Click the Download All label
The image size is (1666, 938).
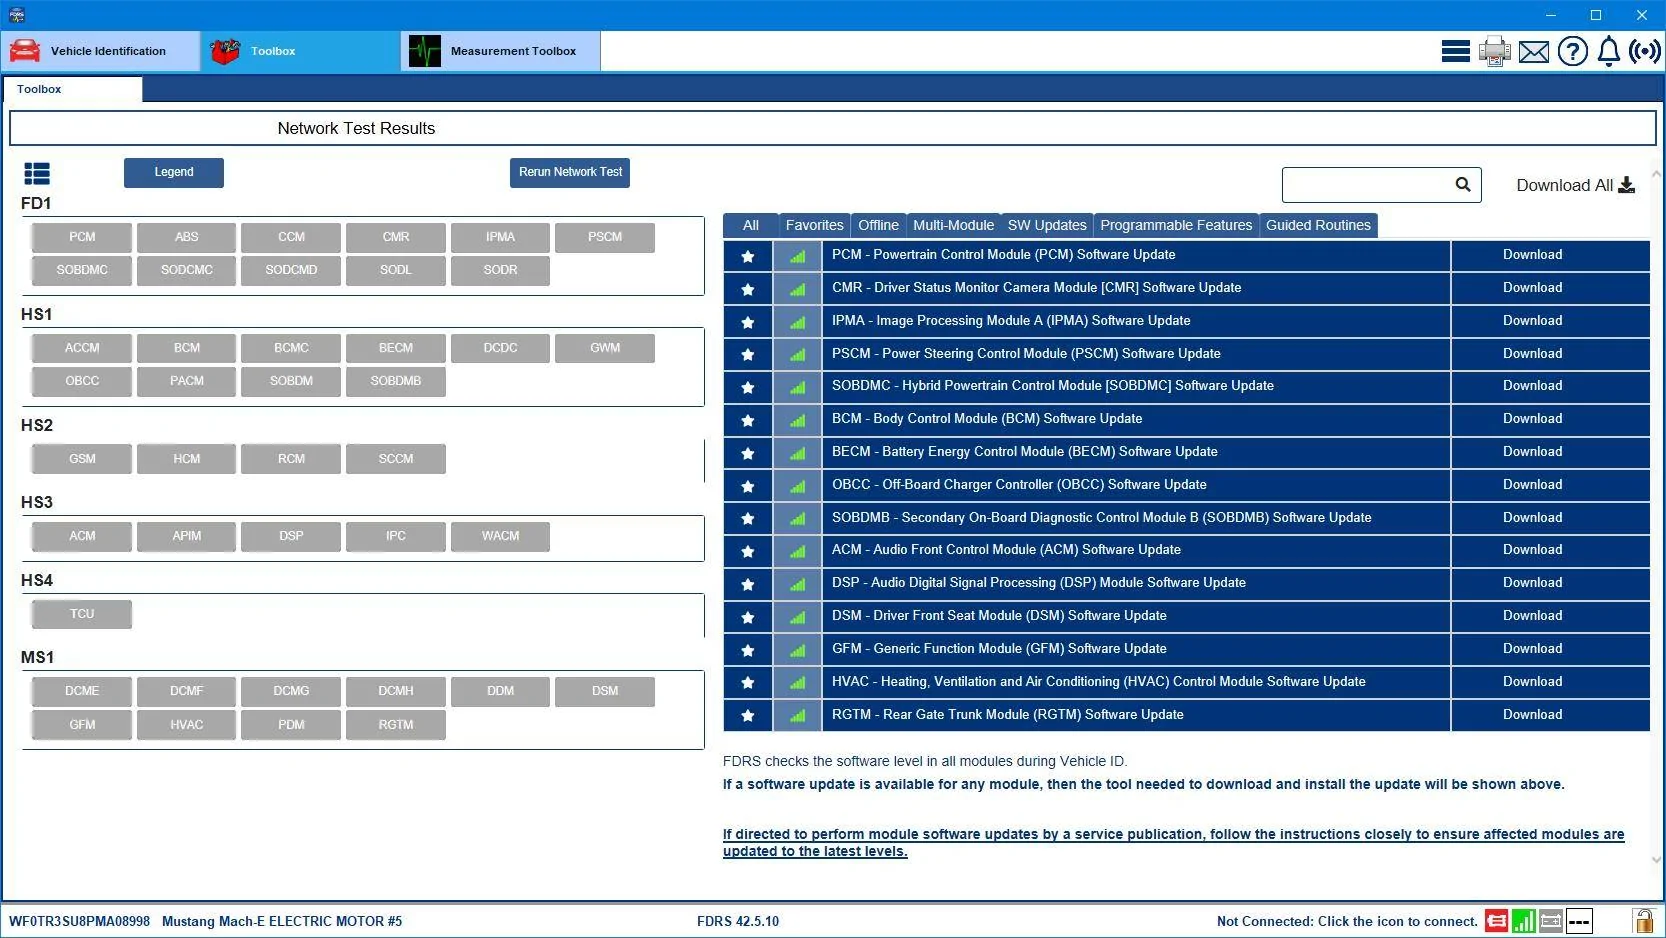coord(1564,186)
